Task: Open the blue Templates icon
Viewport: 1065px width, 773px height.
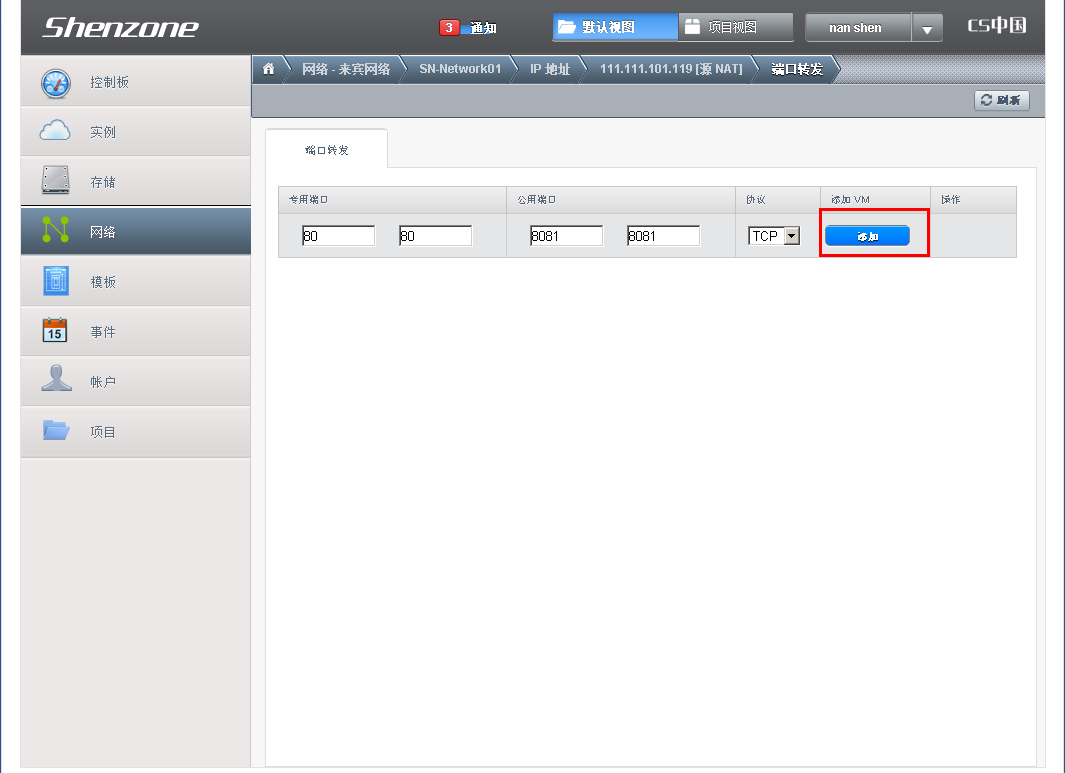Action: coord(55,281)
